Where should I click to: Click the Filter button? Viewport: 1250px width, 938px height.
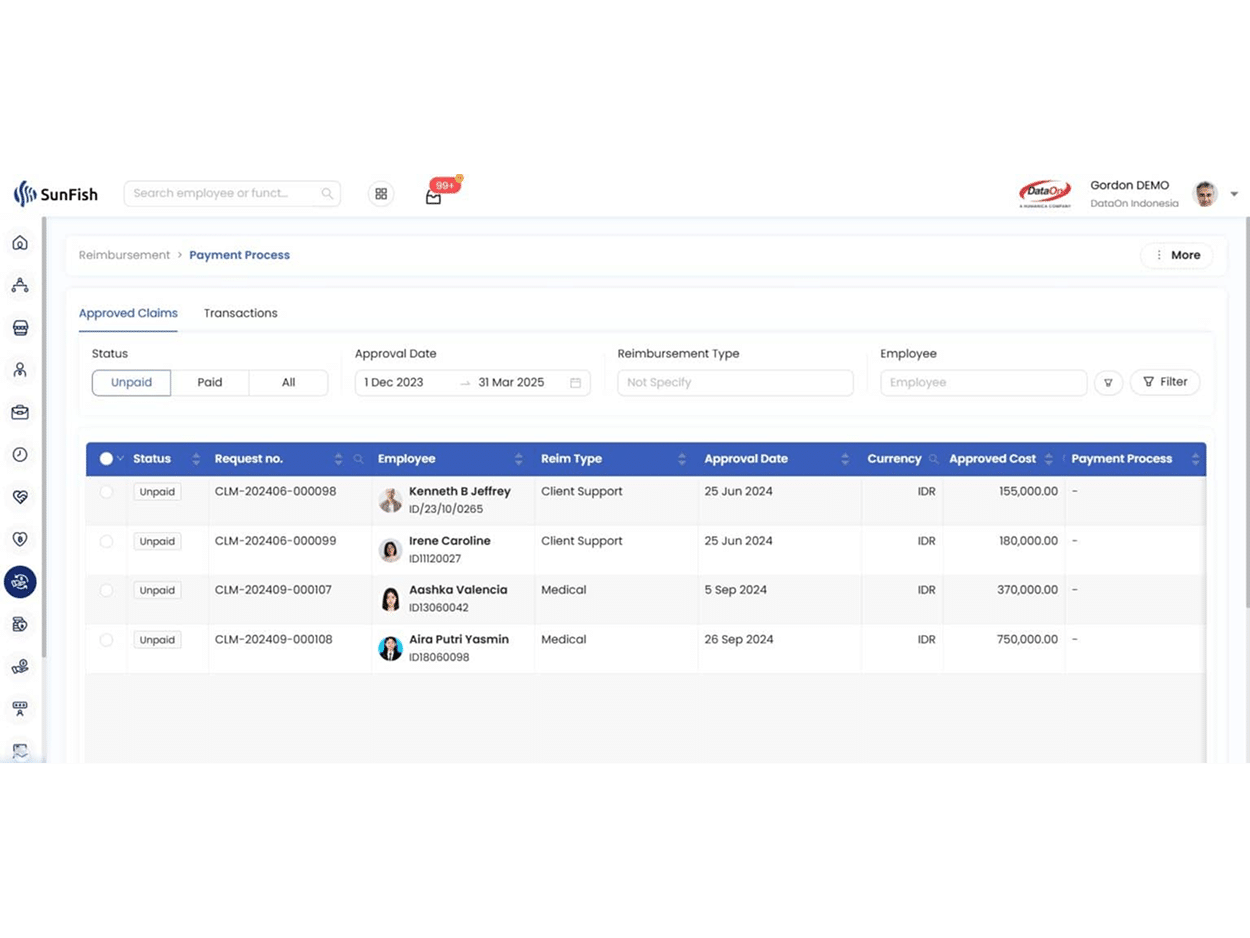coord(1165,382)
